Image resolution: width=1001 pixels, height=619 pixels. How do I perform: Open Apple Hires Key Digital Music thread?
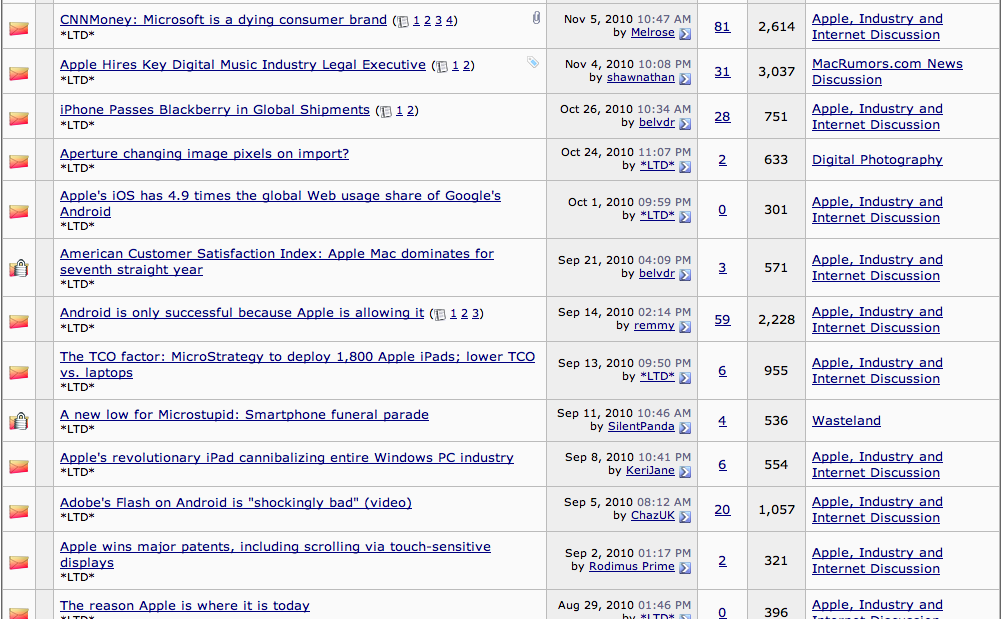coord(243,65)
